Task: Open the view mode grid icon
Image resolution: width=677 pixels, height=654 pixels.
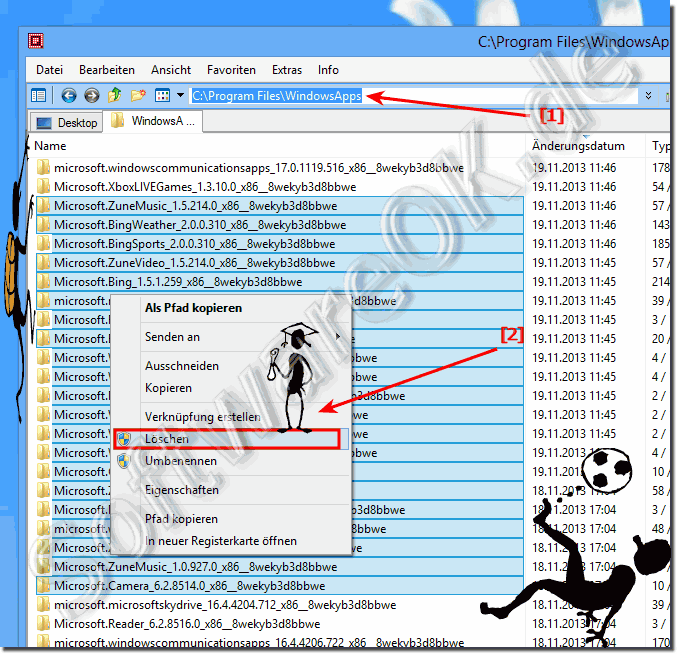Action: click(162, 95)
